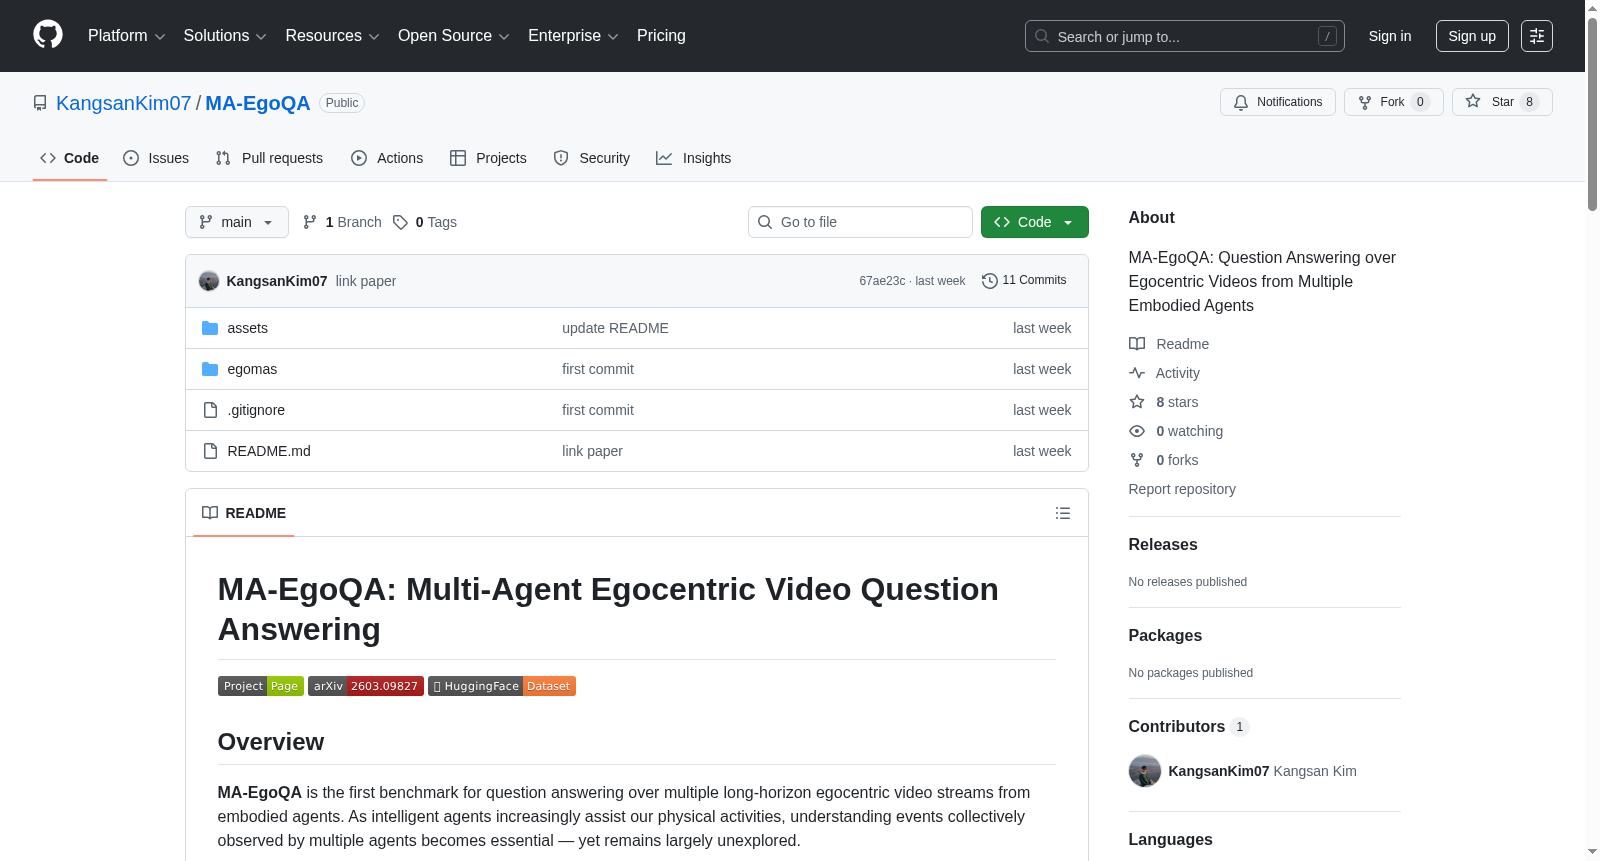
Task: Click the fork icon beside 0 forks
Action: coord(1137,460)
